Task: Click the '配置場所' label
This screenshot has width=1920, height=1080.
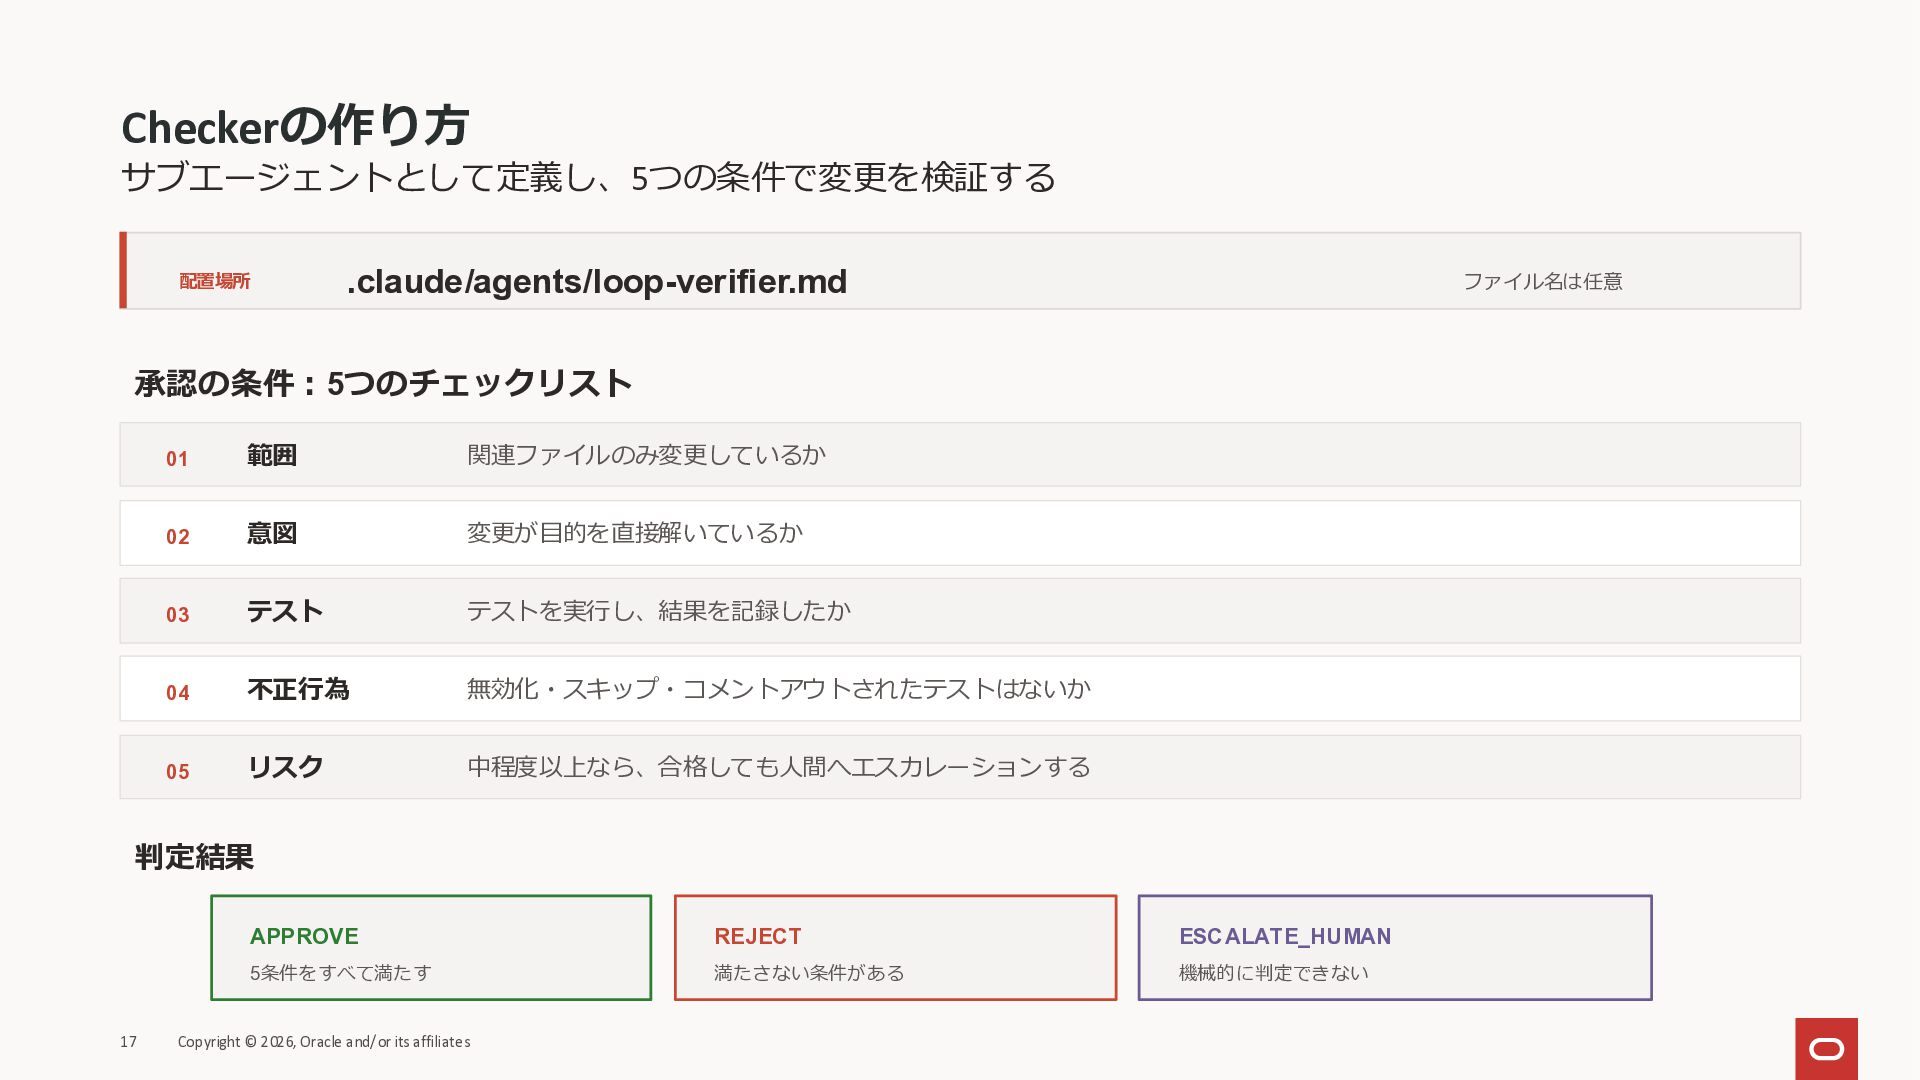Action: coord(215,281)
